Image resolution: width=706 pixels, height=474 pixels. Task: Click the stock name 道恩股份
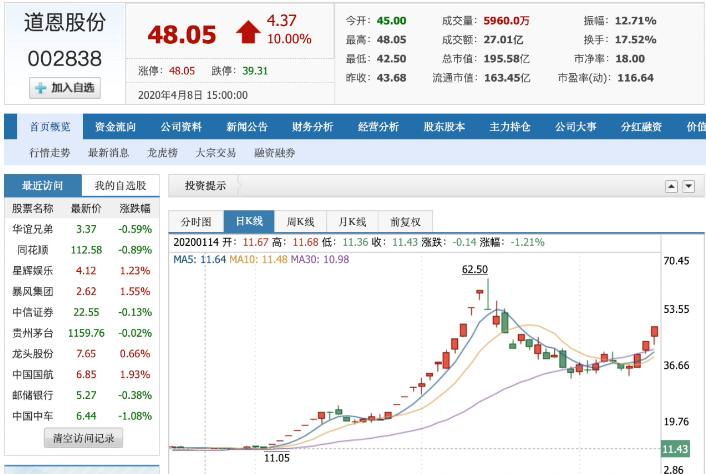pos(65,22)
